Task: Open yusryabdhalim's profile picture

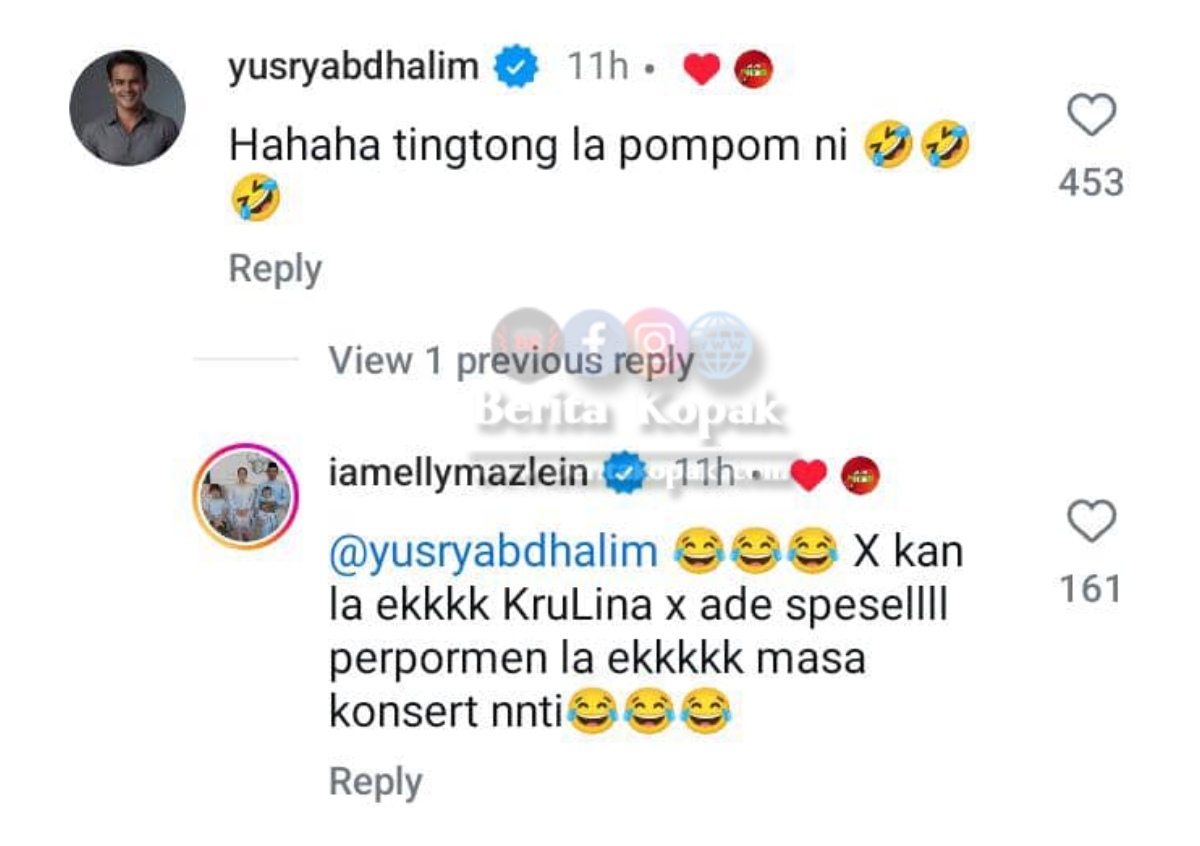Action: point(127,107)
